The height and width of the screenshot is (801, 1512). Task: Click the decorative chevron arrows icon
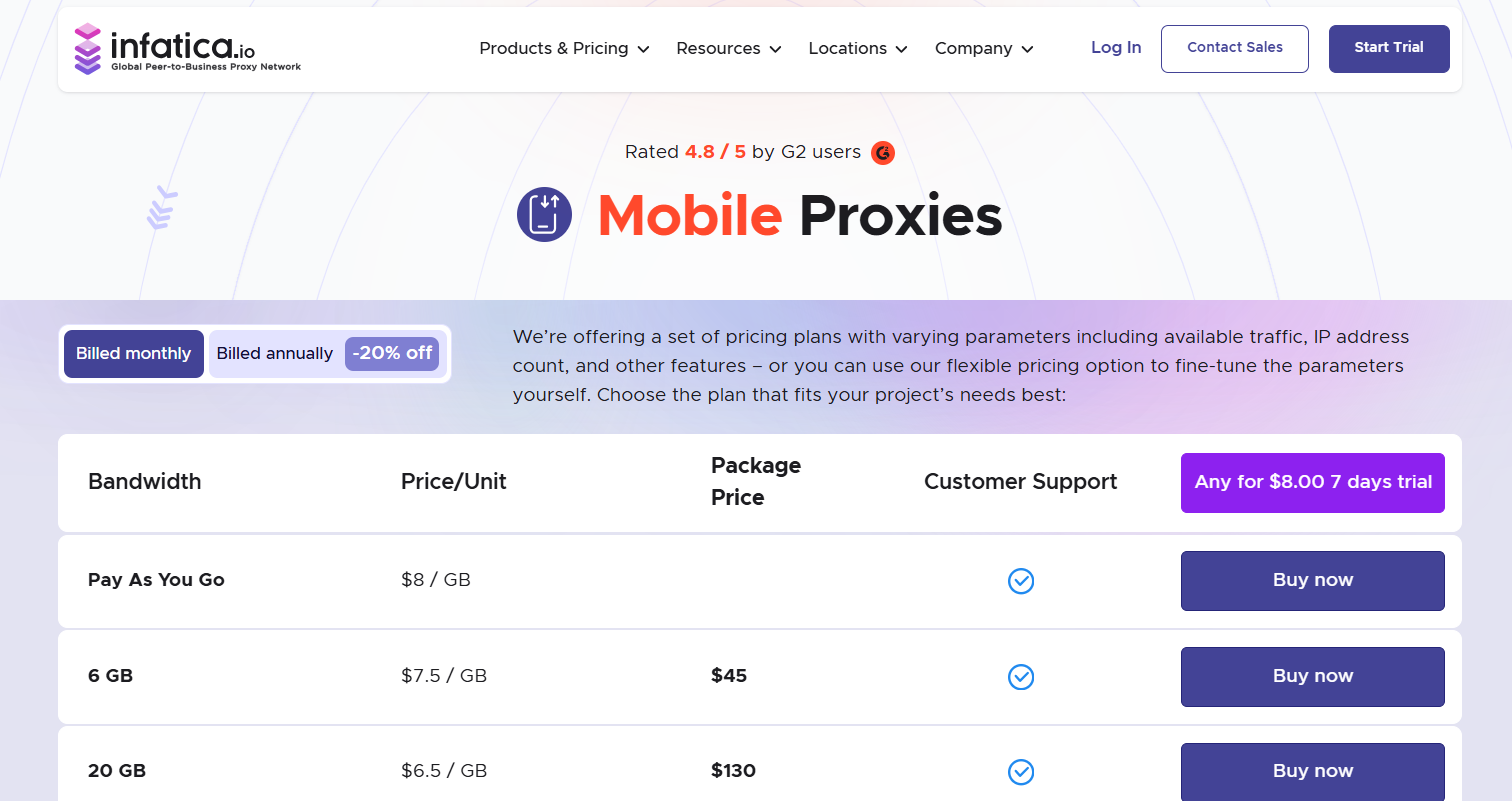pos(161,208)
